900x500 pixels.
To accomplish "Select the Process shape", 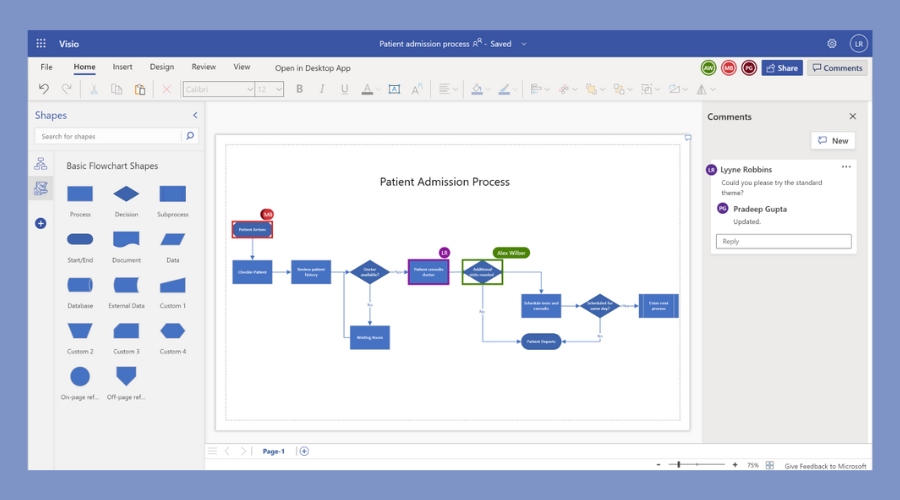I will pos(80,194).
